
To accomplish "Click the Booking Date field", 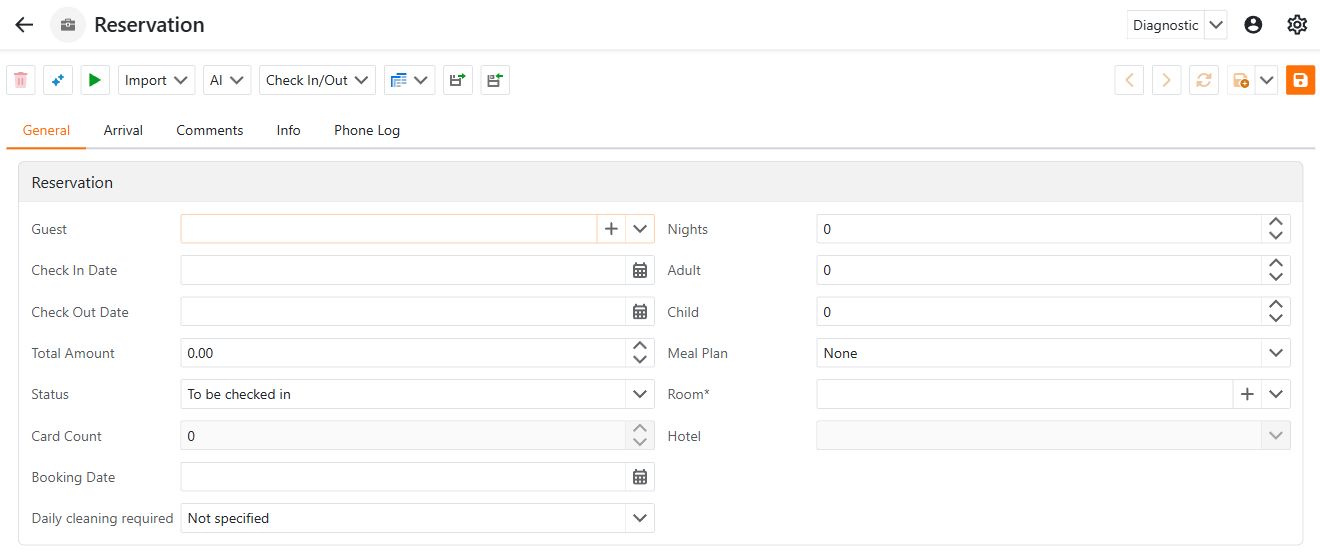I will point(403,477).
